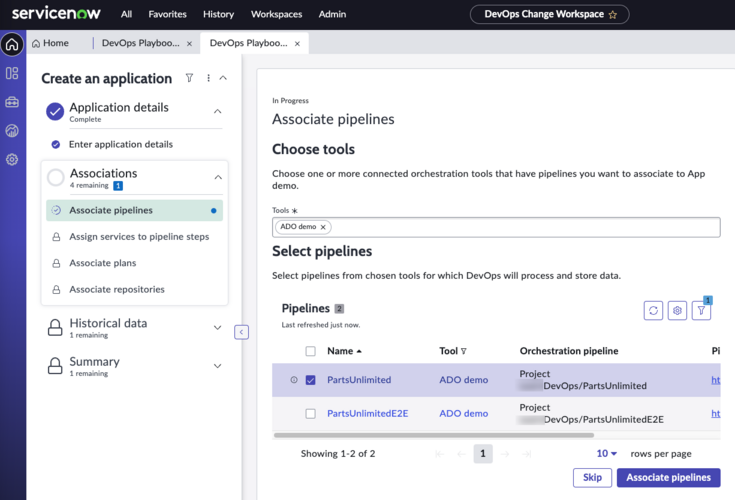
Task: Open the Pipelines list settings gear
Action: point(677,310)
